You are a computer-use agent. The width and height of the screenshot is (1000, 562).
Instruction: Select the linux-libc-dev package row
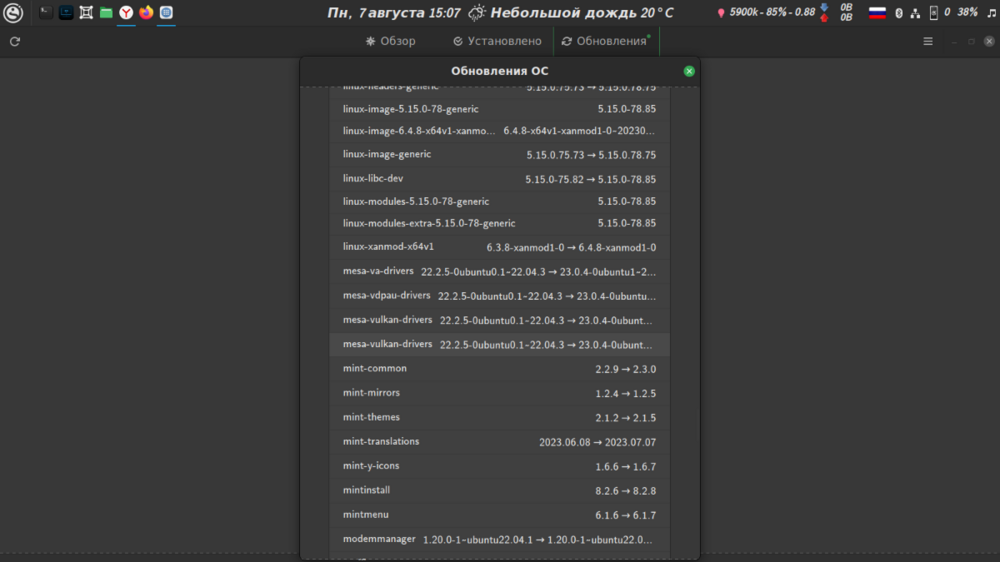(499, 179)
